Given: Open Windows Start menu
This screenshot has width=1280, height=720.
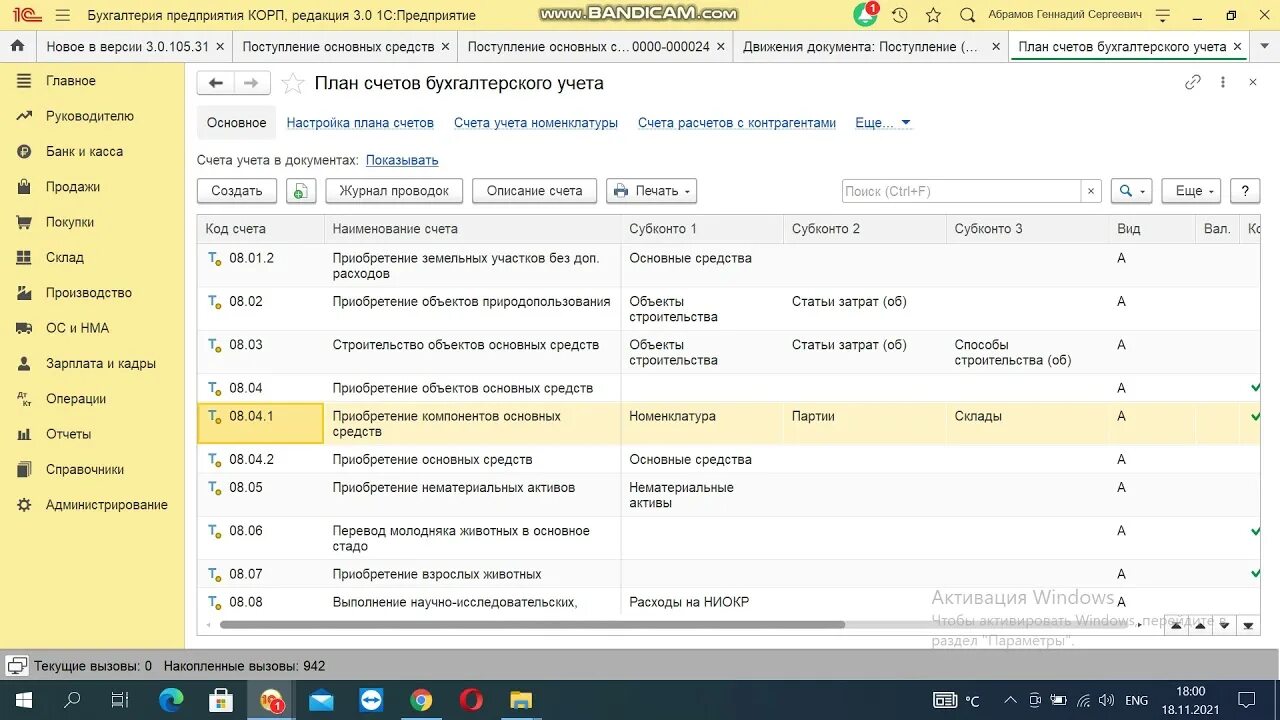Looking at the screenshot, I should click(23, 700).
